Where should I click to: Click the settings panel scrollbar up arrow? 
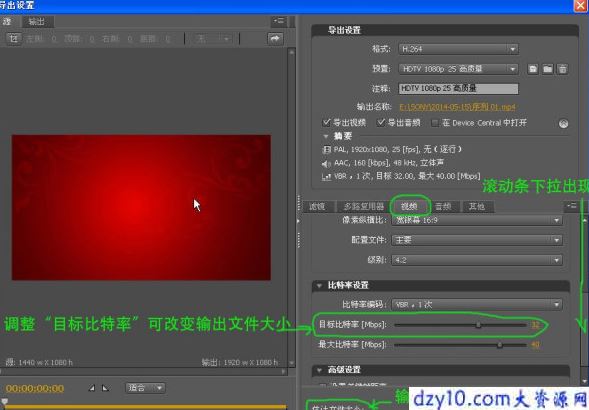(584, 220)
